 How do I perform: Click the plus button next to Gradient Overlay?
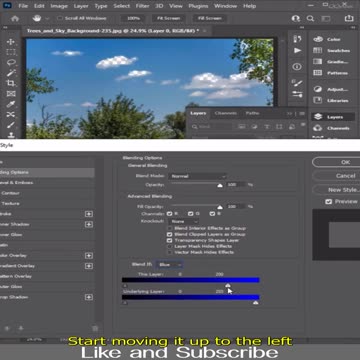coord(89,266)
